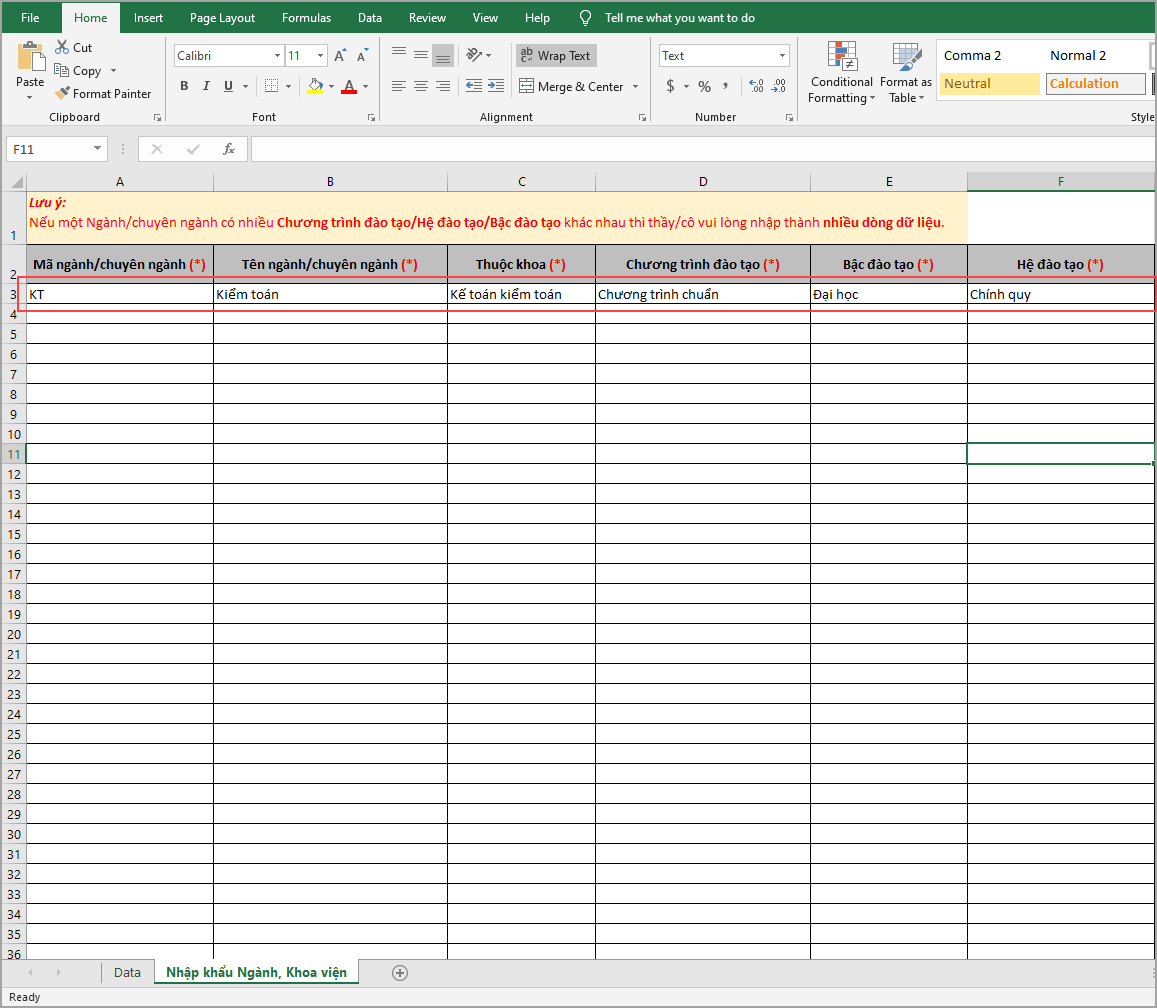The image size is (1157, 1008).
Task: Apply the Fill Color bucket icon
Action: [315, 86]
